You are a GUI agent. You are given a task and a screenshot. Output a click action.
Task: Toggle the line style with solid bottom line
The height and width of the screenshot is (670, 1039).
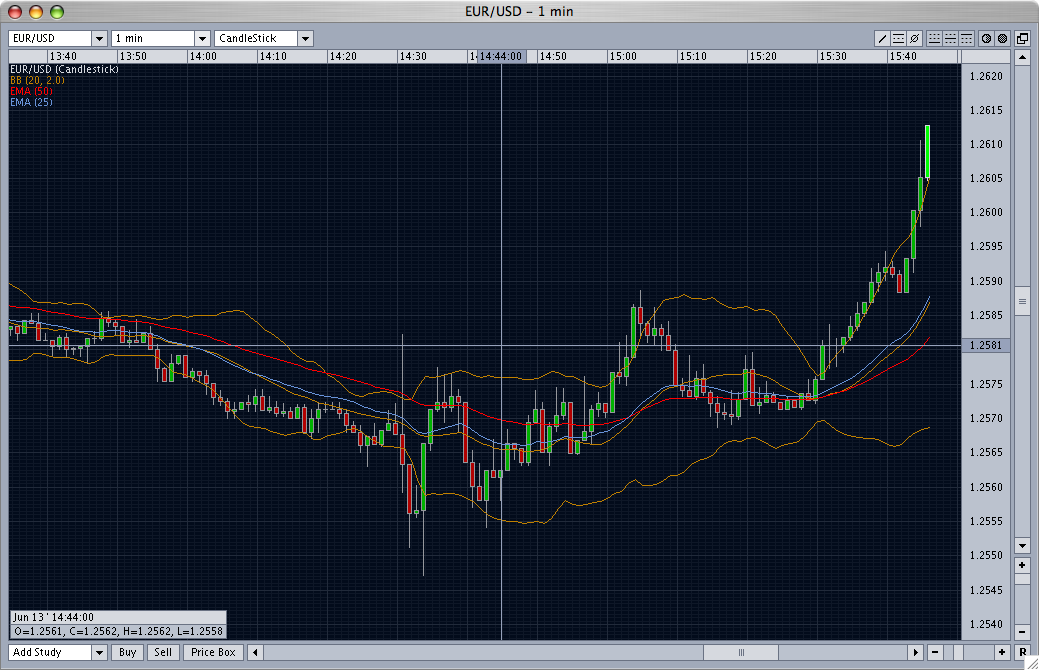935,39
